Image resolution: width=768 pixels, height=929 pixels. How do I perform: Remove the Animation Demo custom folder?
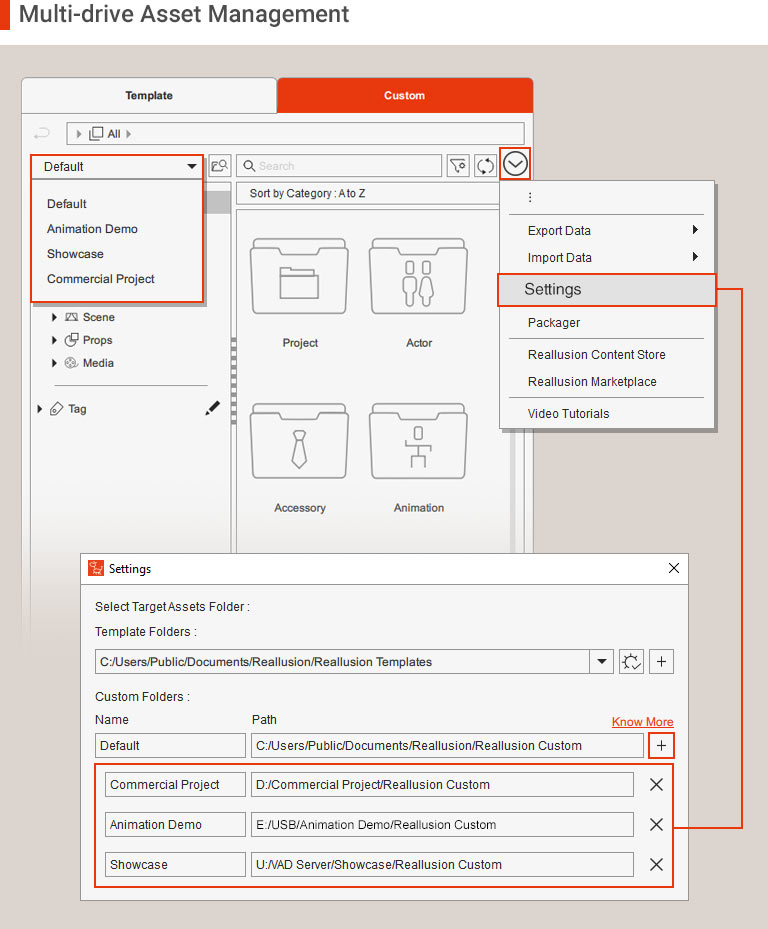(x=656, y=825)
